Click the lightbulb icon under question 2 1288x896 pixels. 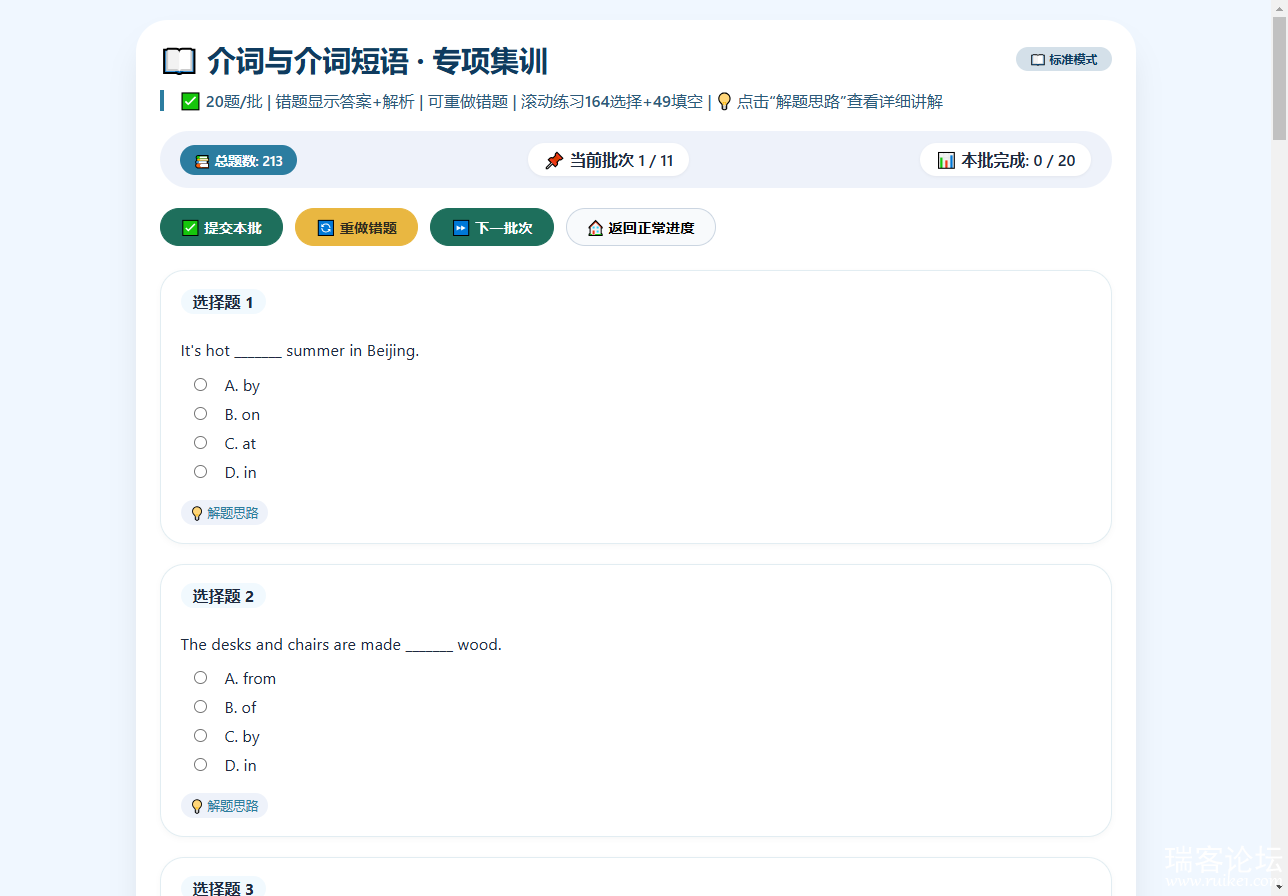(x=197, y=806)
